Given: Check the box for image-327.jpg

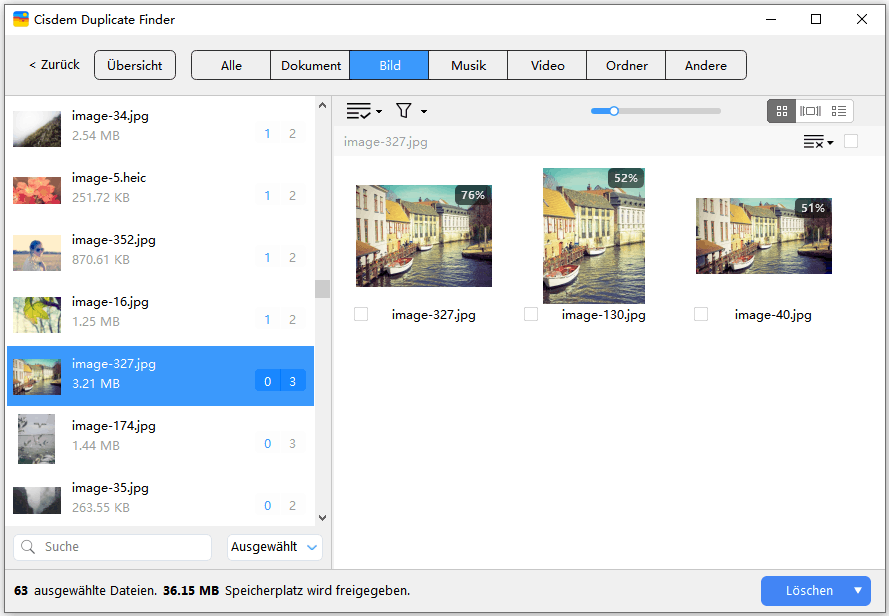Looking at the screenshot, I should click(361, 314).
